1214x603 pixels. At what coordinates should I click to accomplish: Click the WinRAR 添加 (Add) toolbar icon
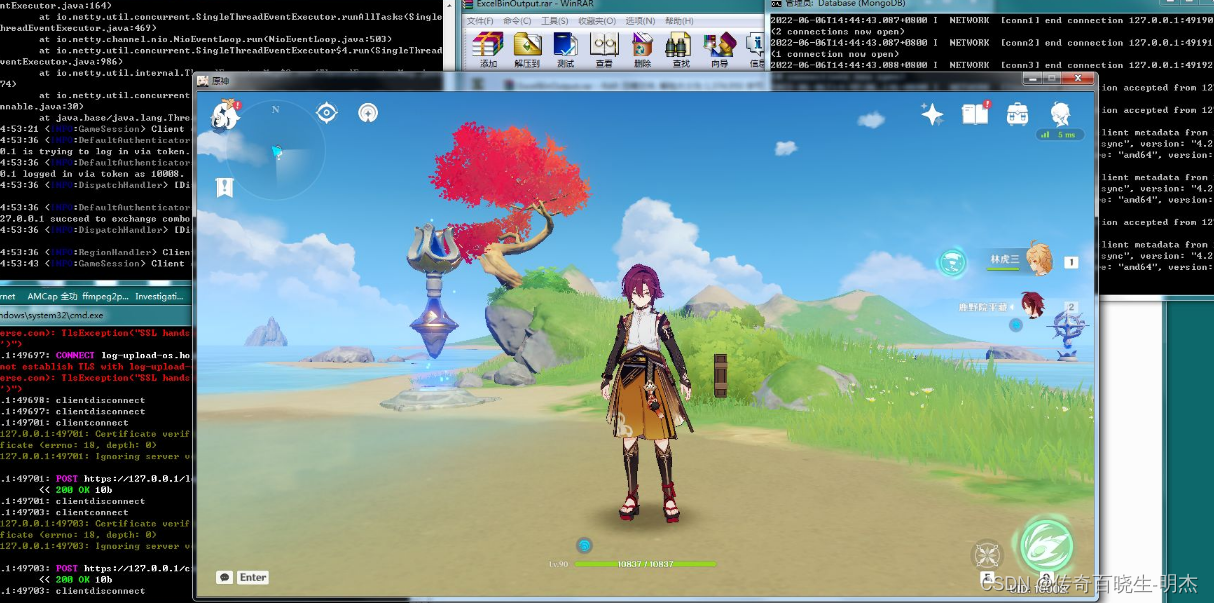pyautogui.click(x=488, y=49)
